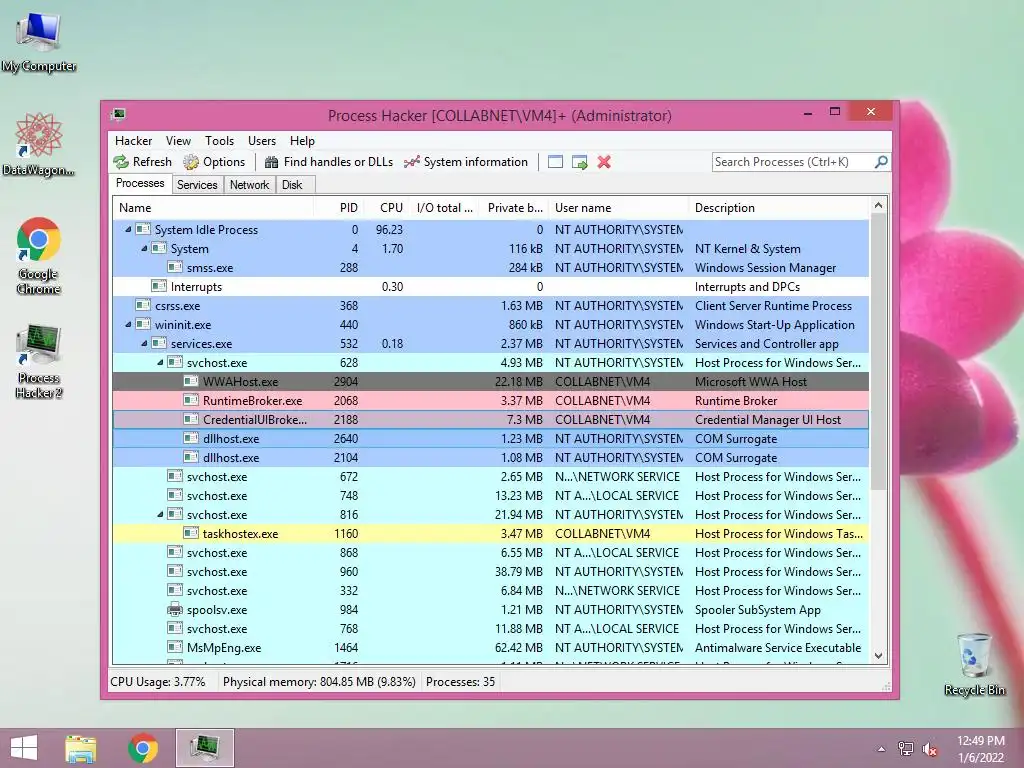
Task: Select the CredentialUIBroker row
Action: pos(491,419)
